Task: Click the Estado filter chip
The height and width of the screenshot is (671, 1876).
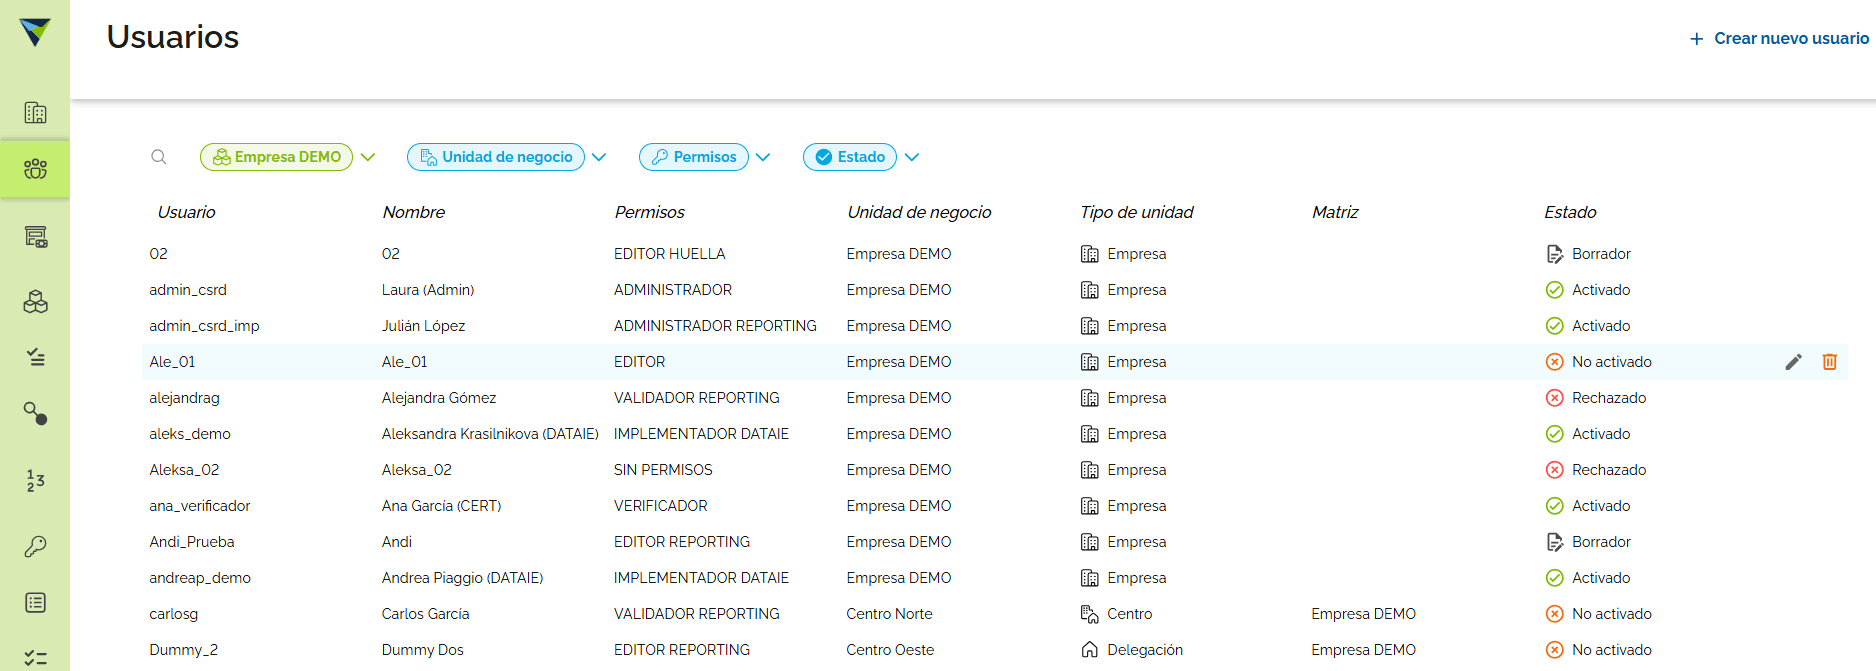Action: (850, 157)
